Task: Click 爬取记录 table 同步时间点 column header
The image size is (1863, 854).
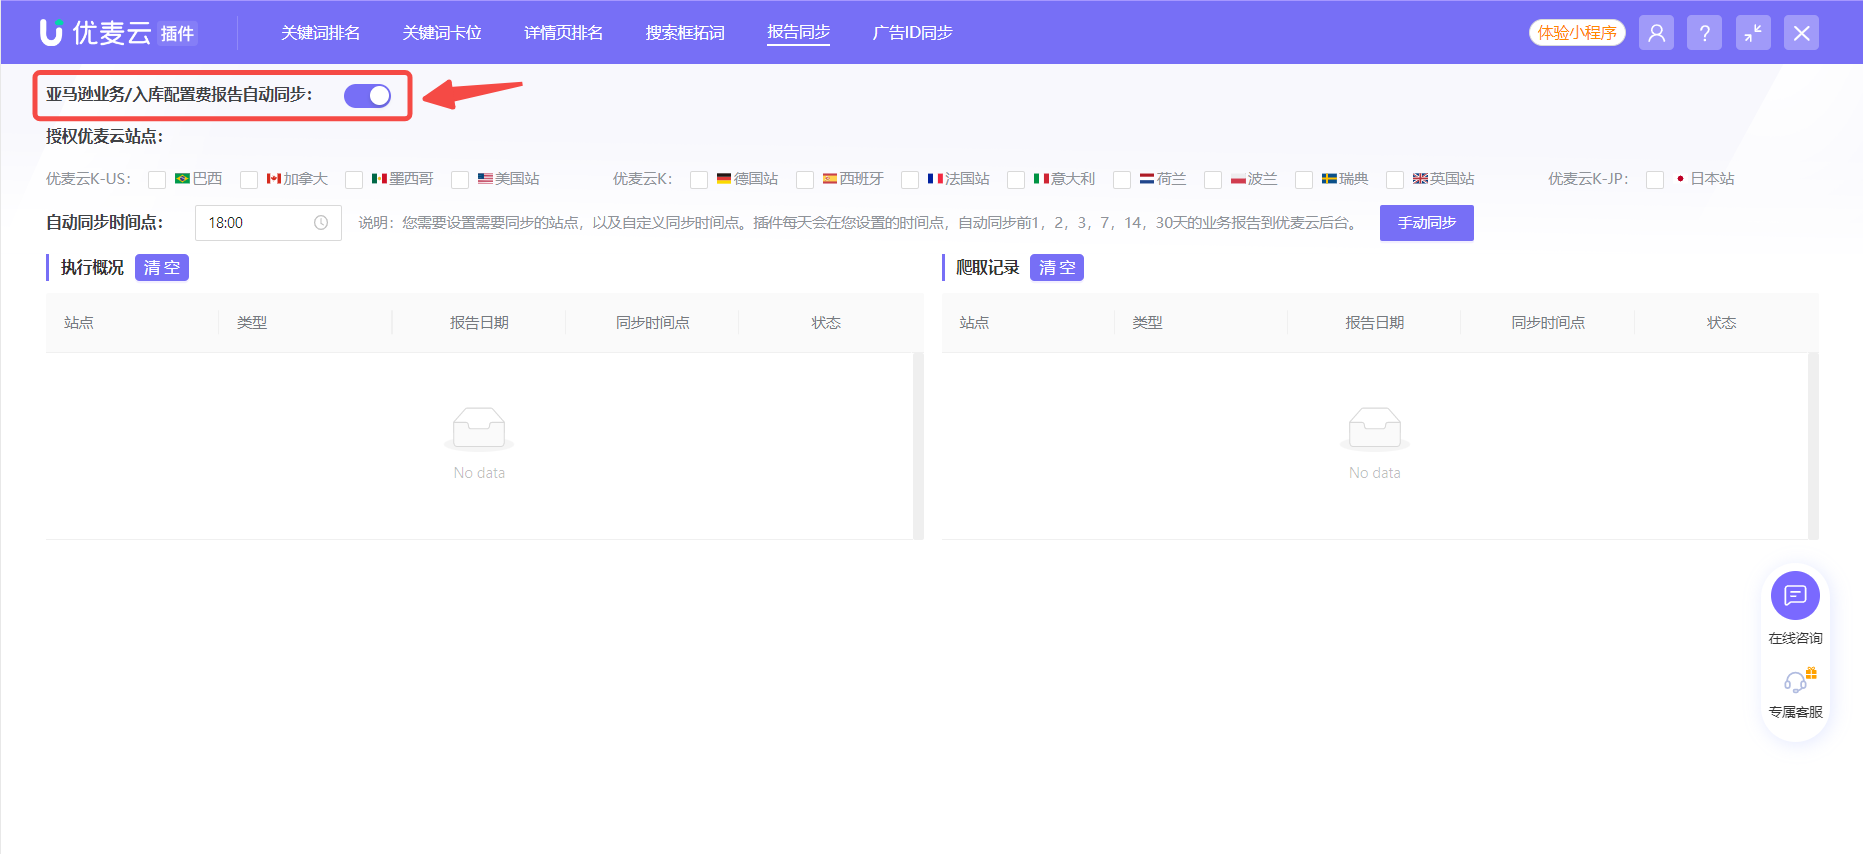Action: (1548, 323)
